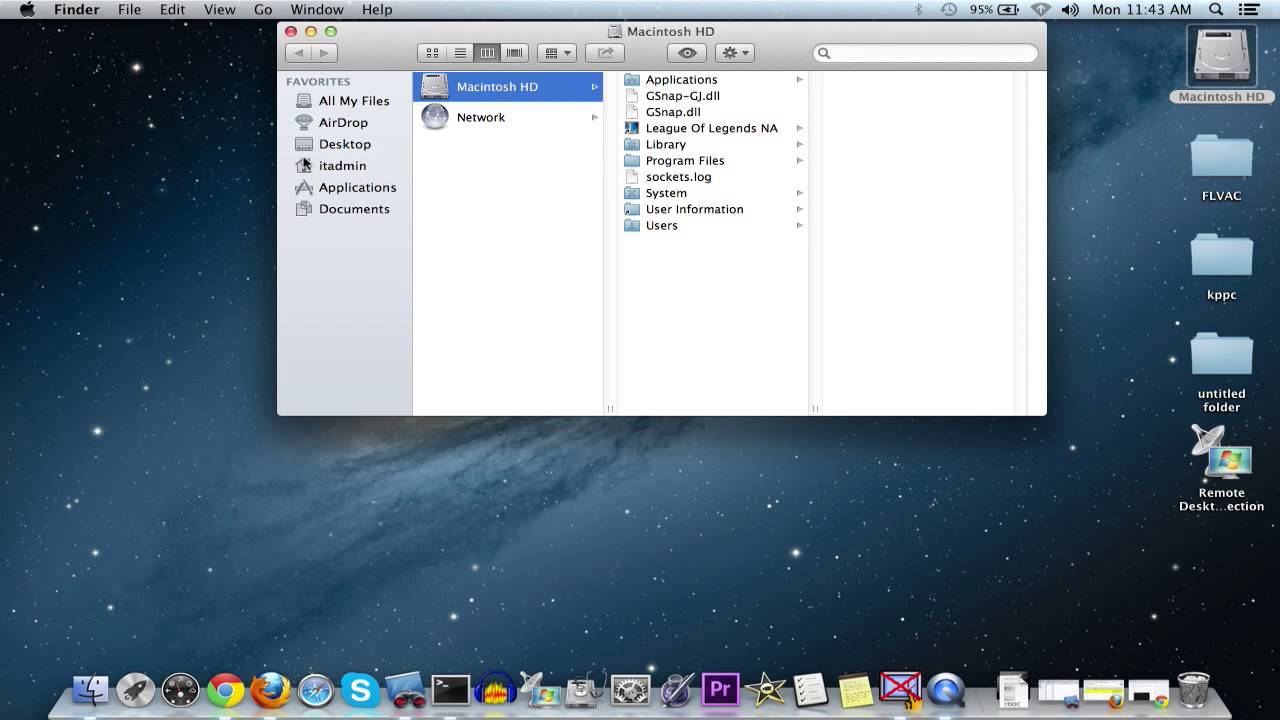
Task: Click the volume icon in menu bar
Action: click(1070, 9)
